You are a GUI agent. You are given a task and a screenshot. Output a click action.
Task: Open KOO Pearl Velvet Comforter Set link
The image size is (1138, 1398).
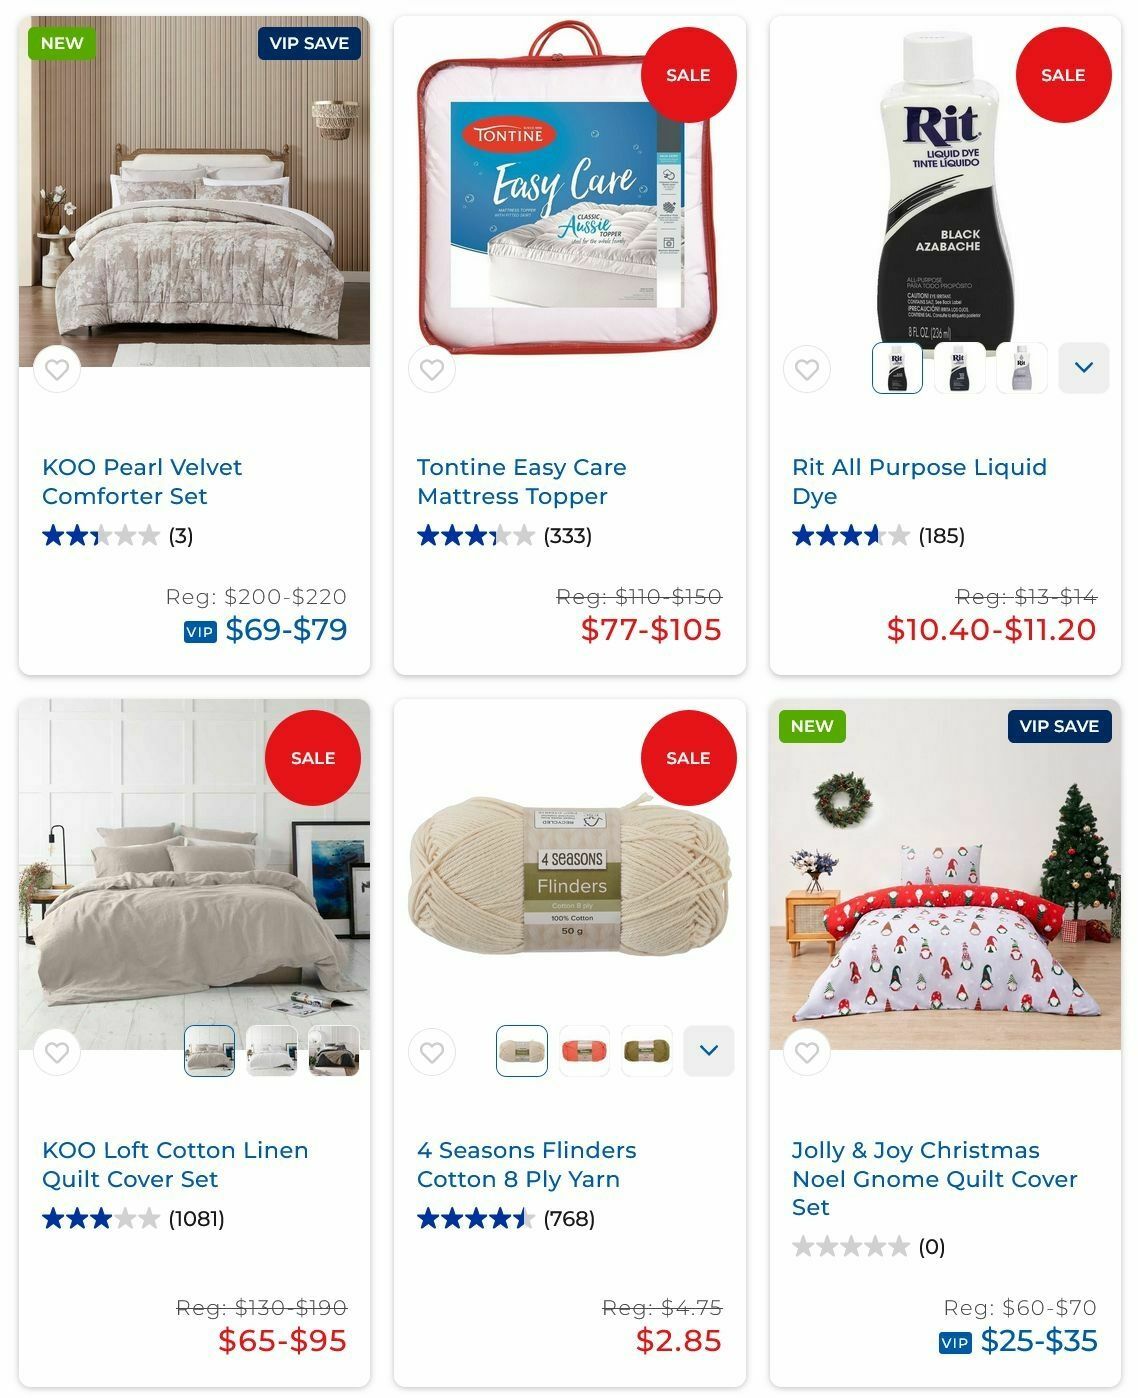(142, 481)
